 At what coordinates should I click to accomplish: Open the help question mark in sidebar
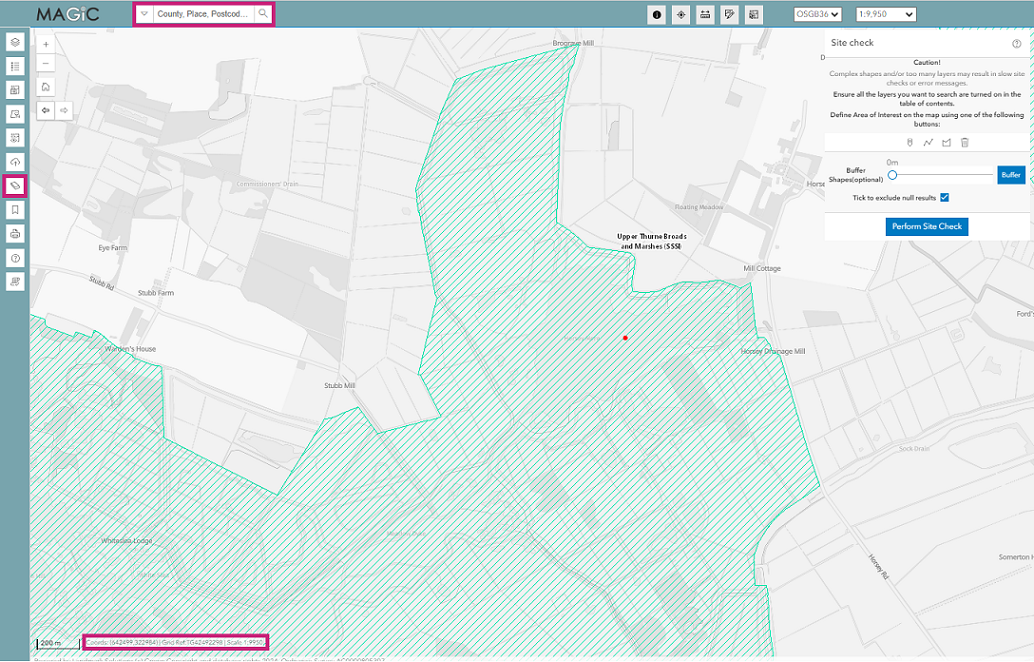point(15,258)
